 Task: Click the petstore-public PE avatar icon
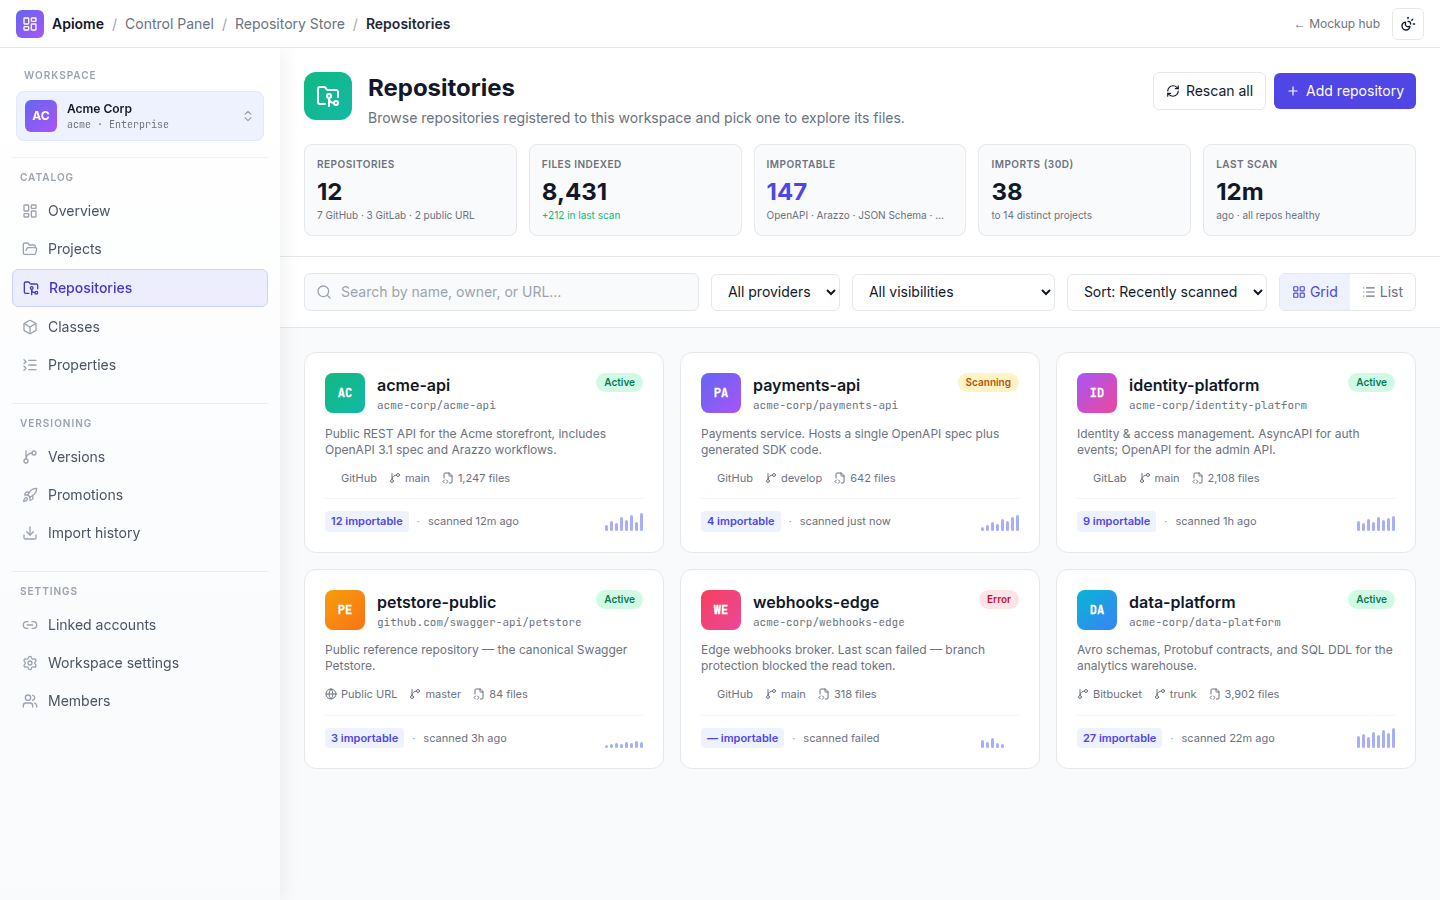pos(345,610)
